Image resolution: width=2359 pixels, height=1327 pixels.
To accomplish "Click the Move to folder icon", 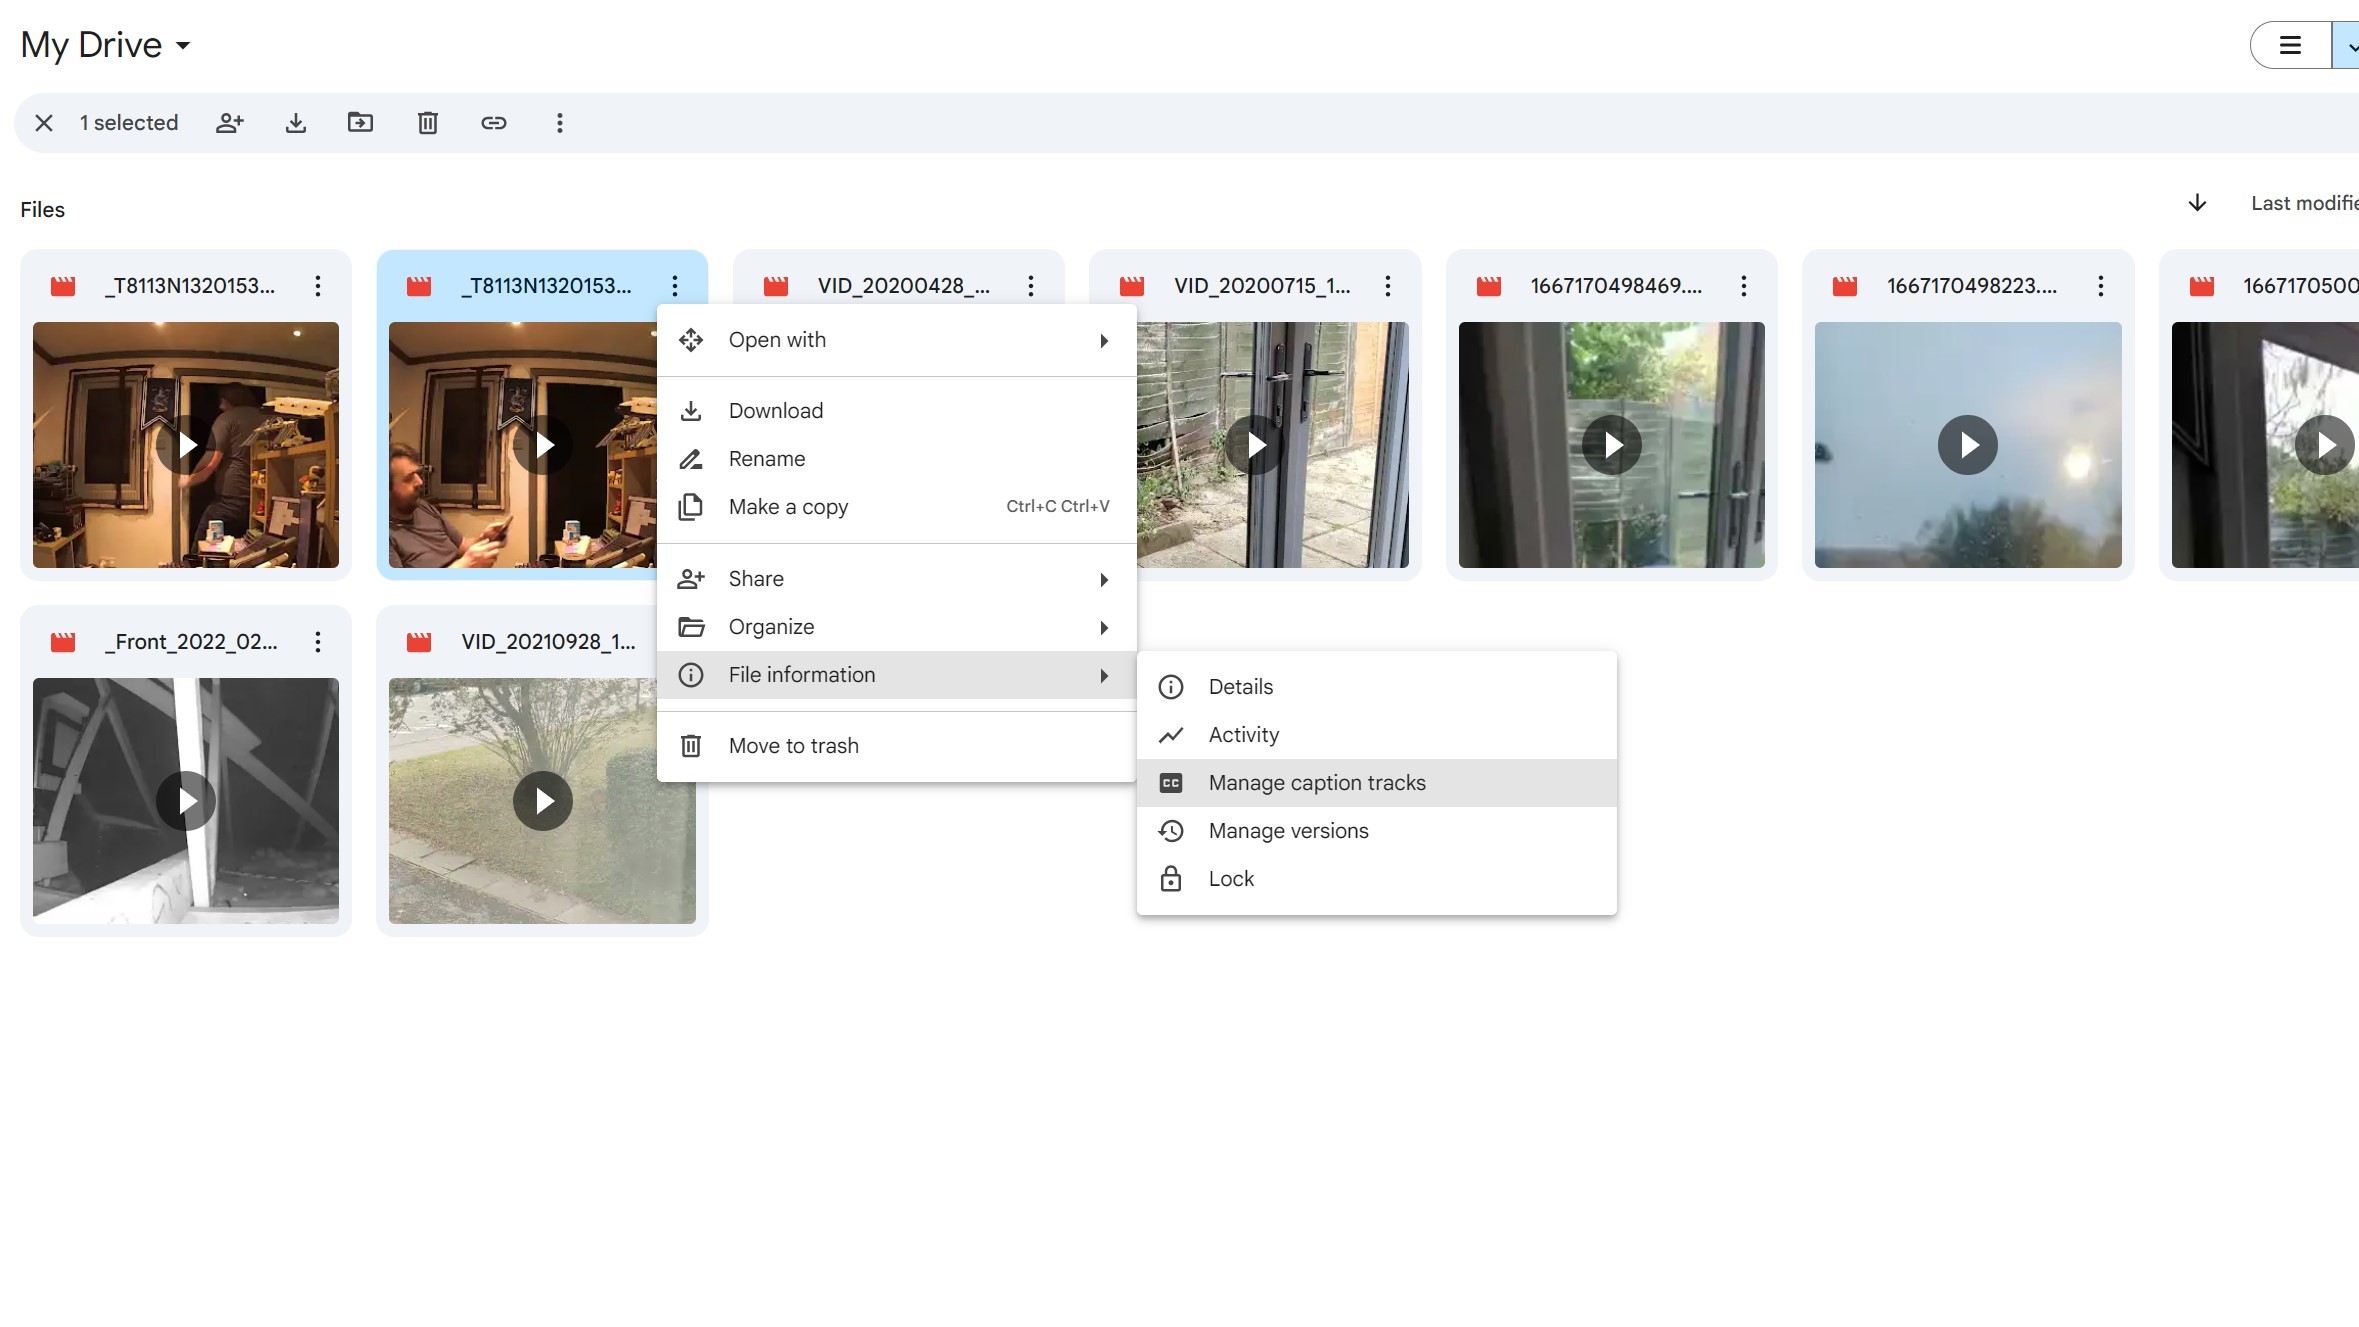I will click(x=360, y=122).
